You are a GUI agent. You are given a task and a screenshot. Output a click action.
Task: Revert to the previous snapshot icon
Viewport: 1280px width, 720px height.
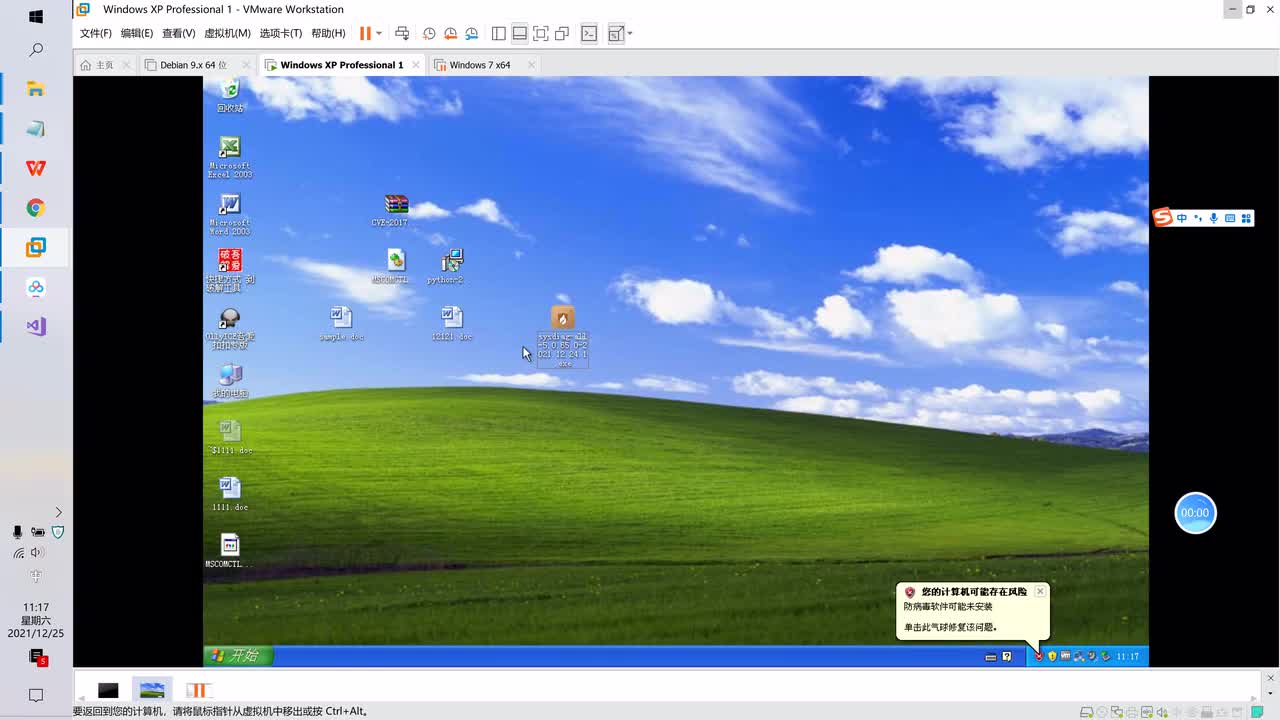pyautogui.click(x=450, y=33)
